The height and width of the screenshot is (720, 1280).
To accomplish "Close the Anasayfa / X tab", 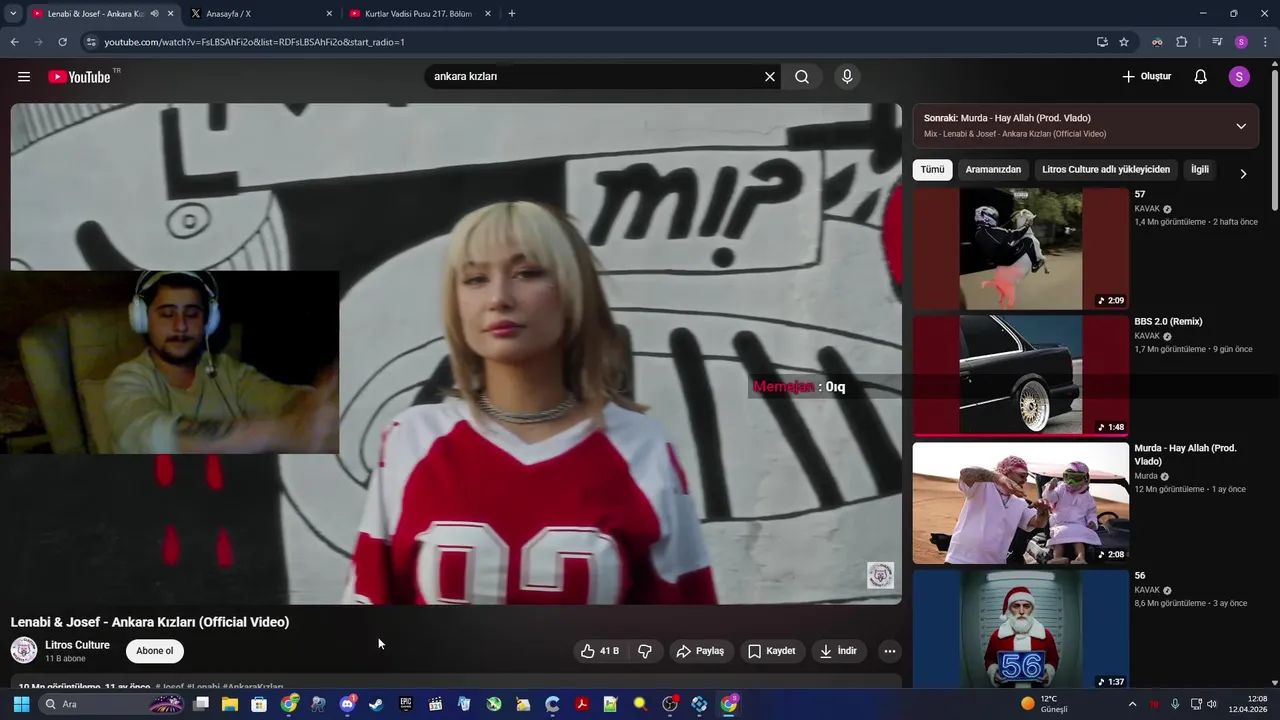I will coord(329,14).
